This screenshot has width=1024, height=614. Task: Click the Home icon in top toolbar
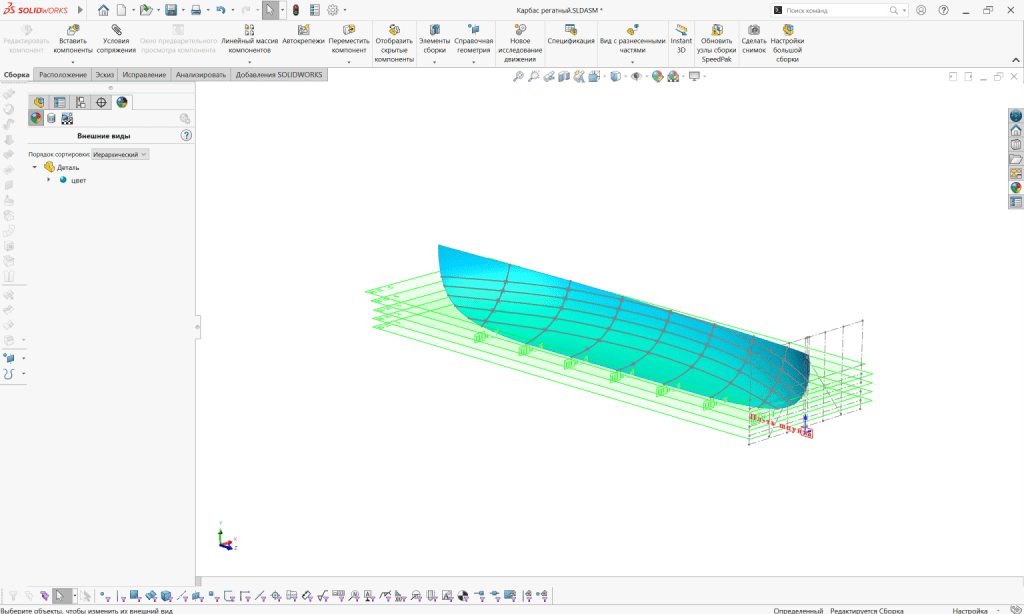pos(103,10)
